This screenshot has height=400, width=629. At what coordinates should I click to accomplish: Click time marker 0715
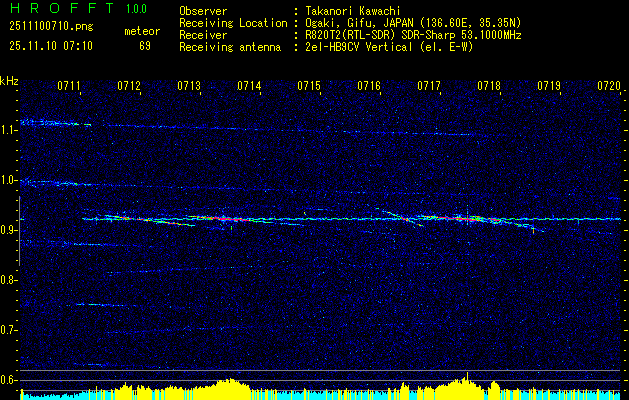[309, 85]
